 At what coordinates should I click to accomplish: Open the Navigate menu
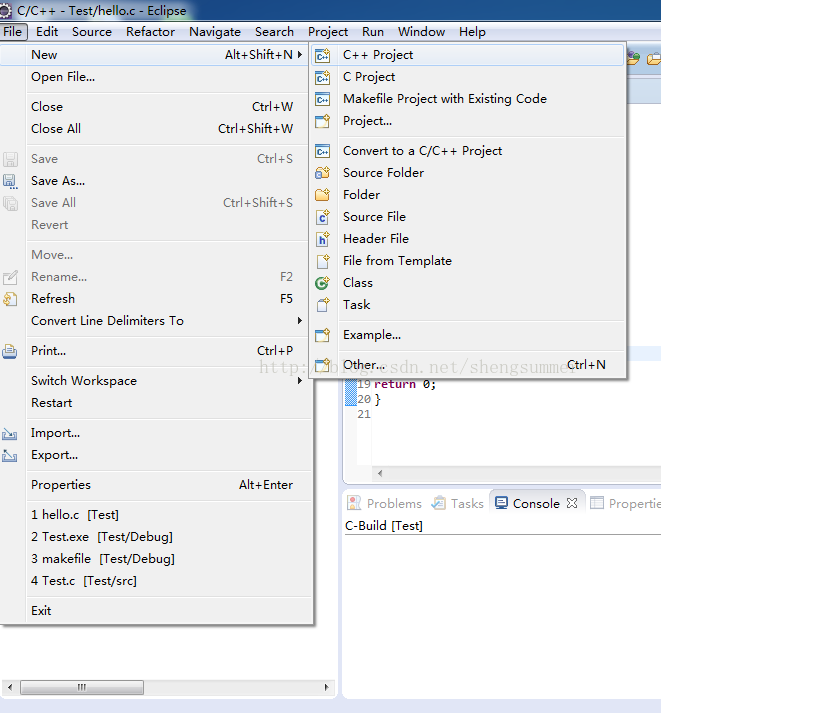pos(215,32)
